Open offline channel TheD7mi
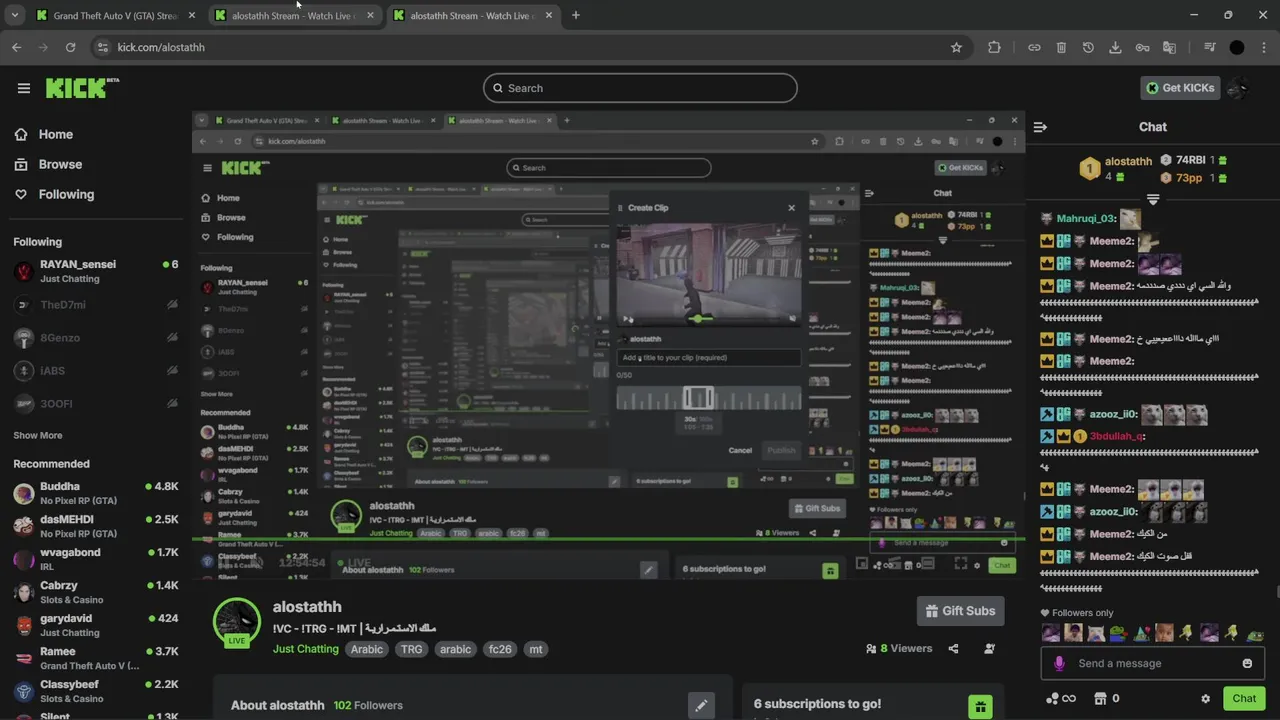The image size is (1280, 720). point(96,305)
